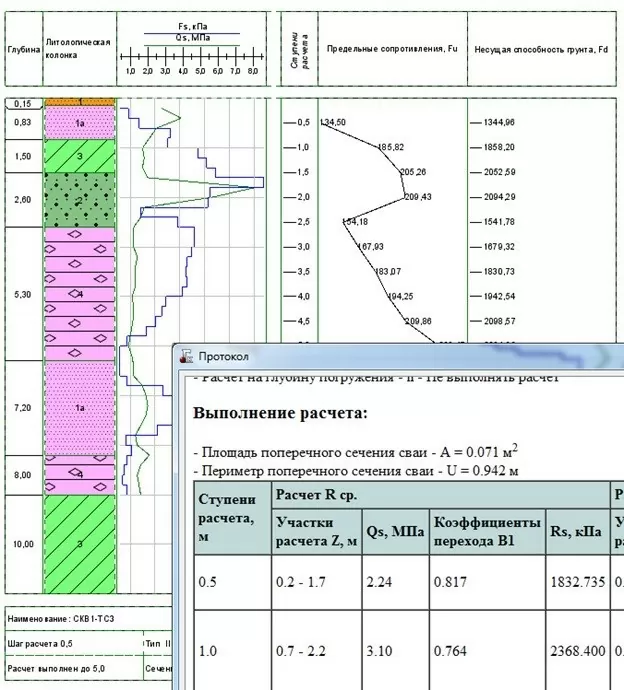
Task: Click the depth label 1,50
Action: tap(23, 156)
